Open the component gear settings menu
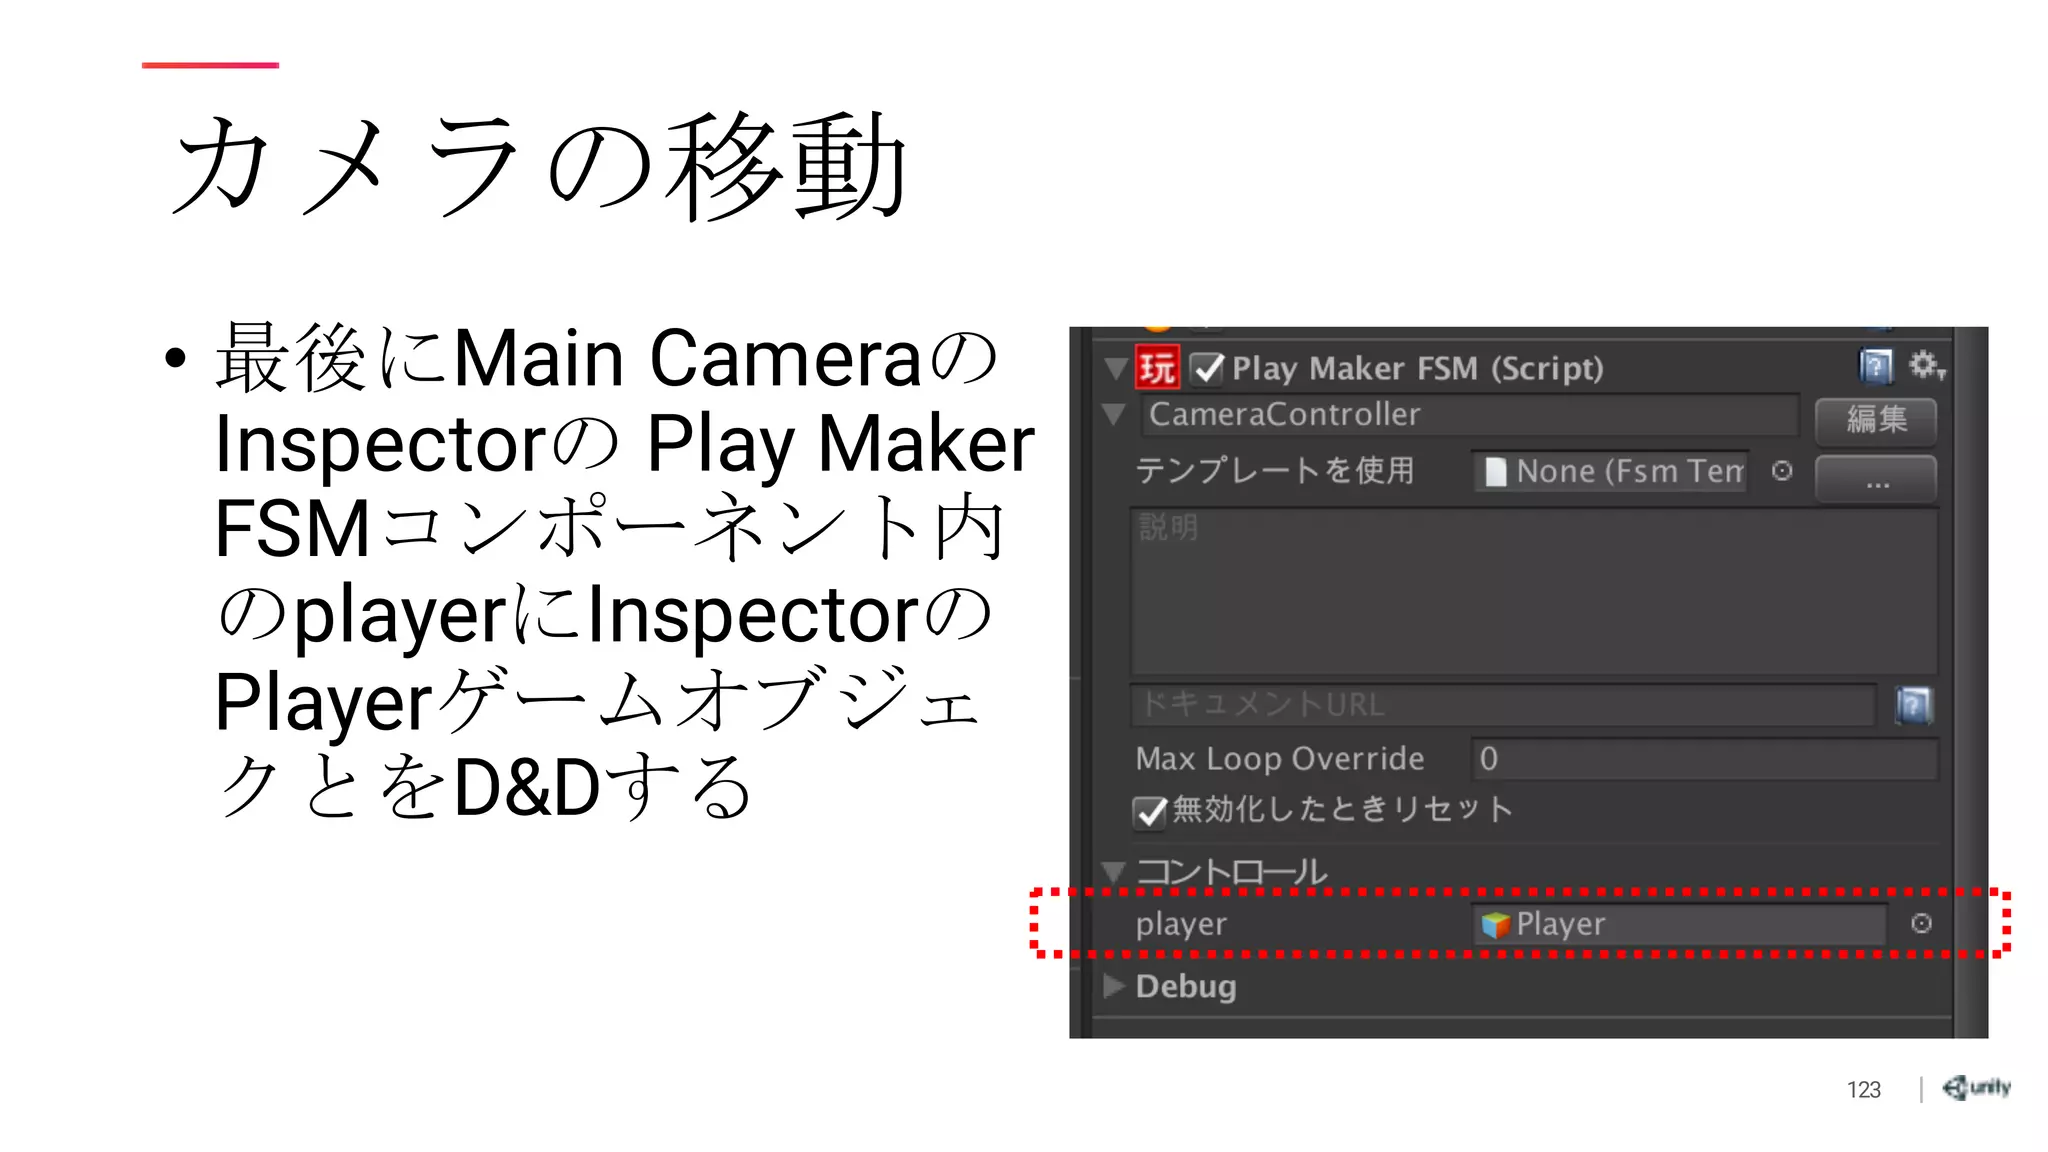The image size is (2048, 1152). tap(1926, 366)
